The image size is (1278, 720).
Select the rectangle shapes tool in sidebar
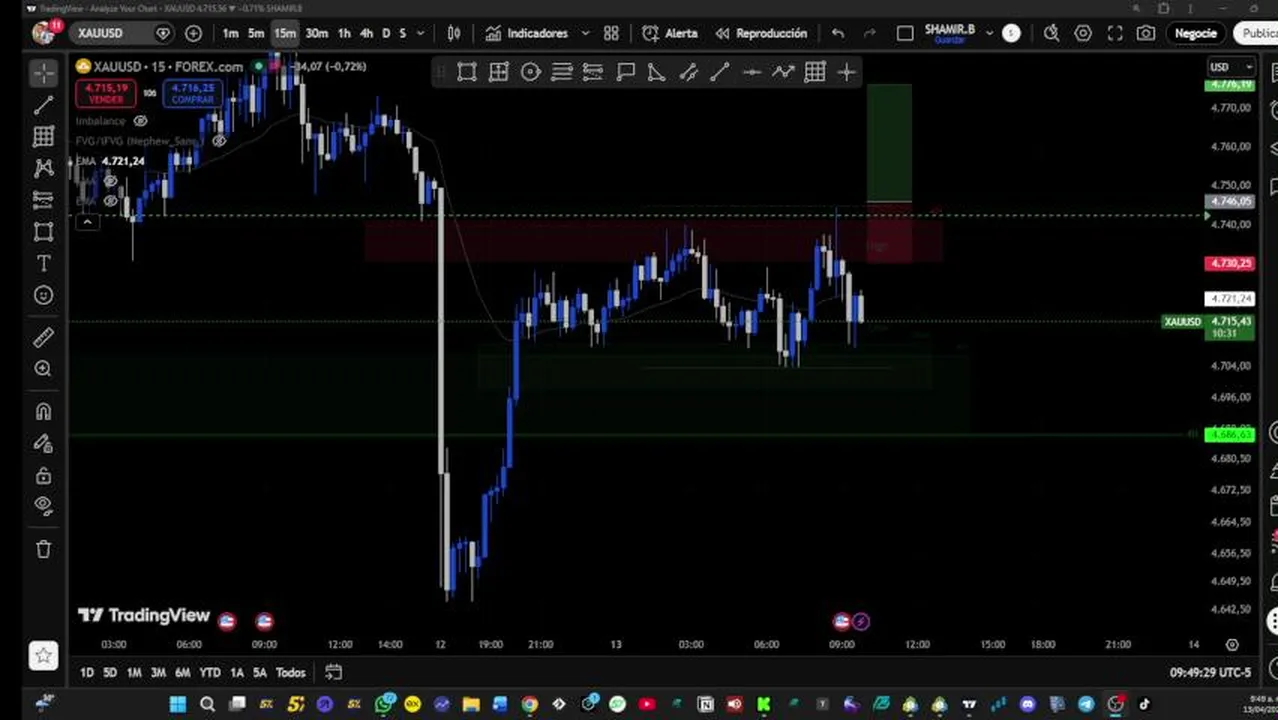click(43, 232)
